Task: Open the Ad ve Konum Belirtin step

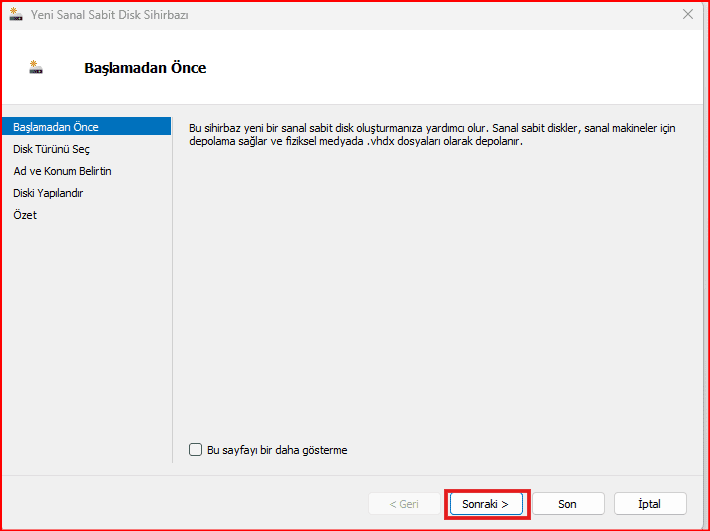Action: pos(62,171)
